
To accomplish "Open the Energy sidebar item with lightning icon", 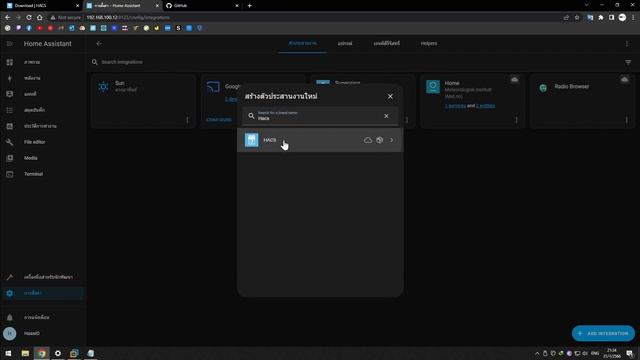I will pos(43,78).
